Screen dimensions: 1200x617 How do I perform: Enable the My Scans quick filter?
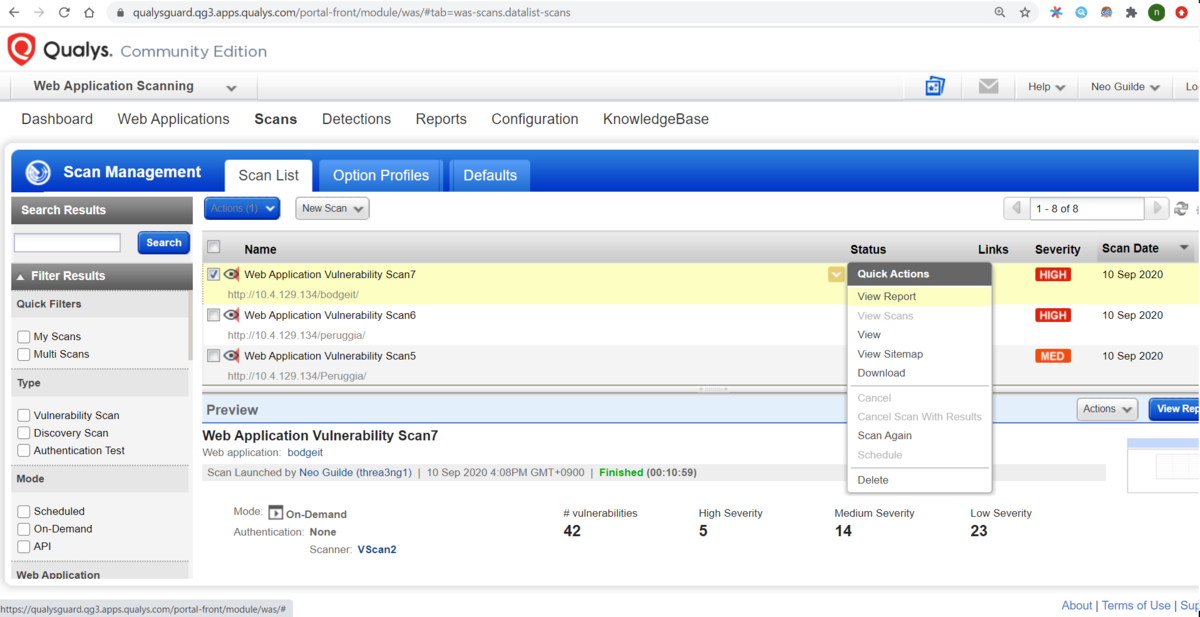click(24, 337)
